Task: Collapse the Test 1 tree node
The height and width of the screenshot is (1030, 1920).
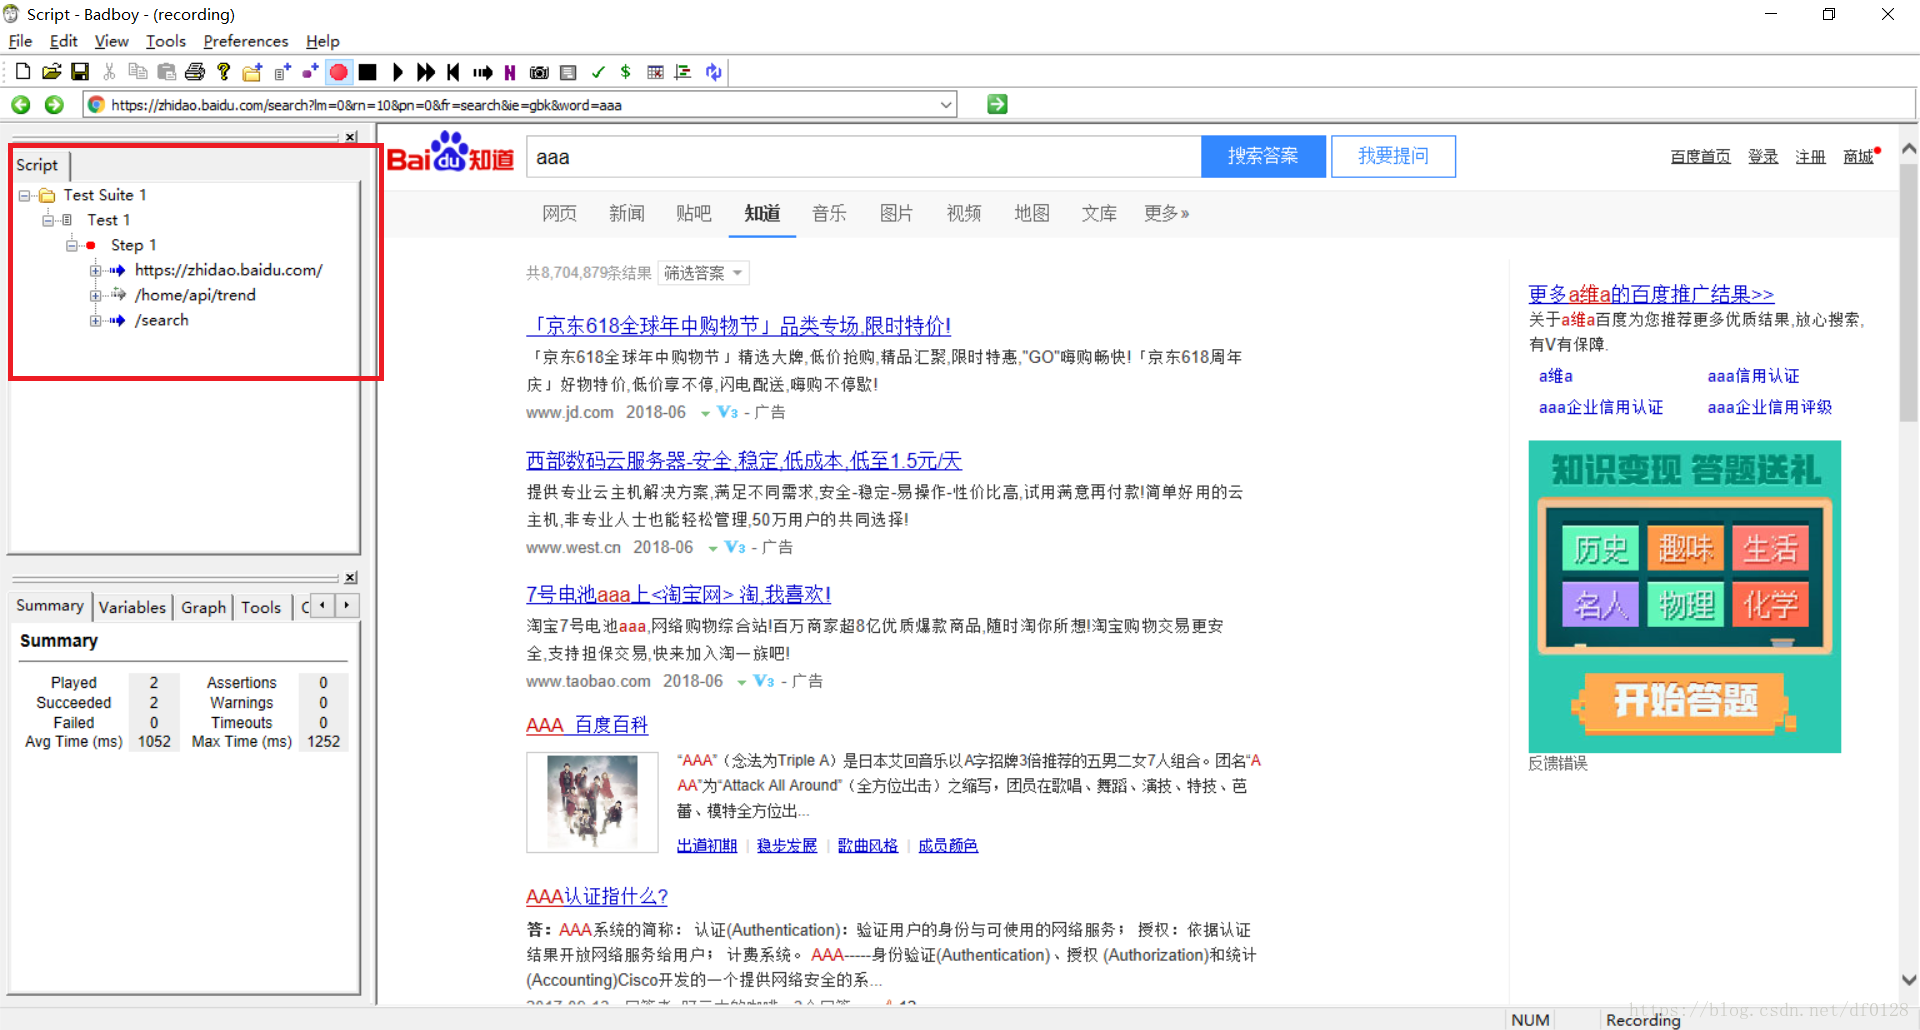Action: coord(47,221)
